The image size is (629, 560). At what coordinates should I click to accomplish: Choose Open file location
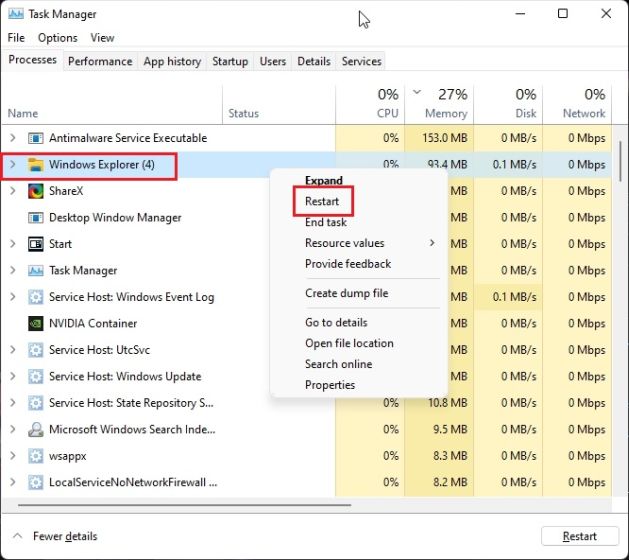[x=349, y=343]
